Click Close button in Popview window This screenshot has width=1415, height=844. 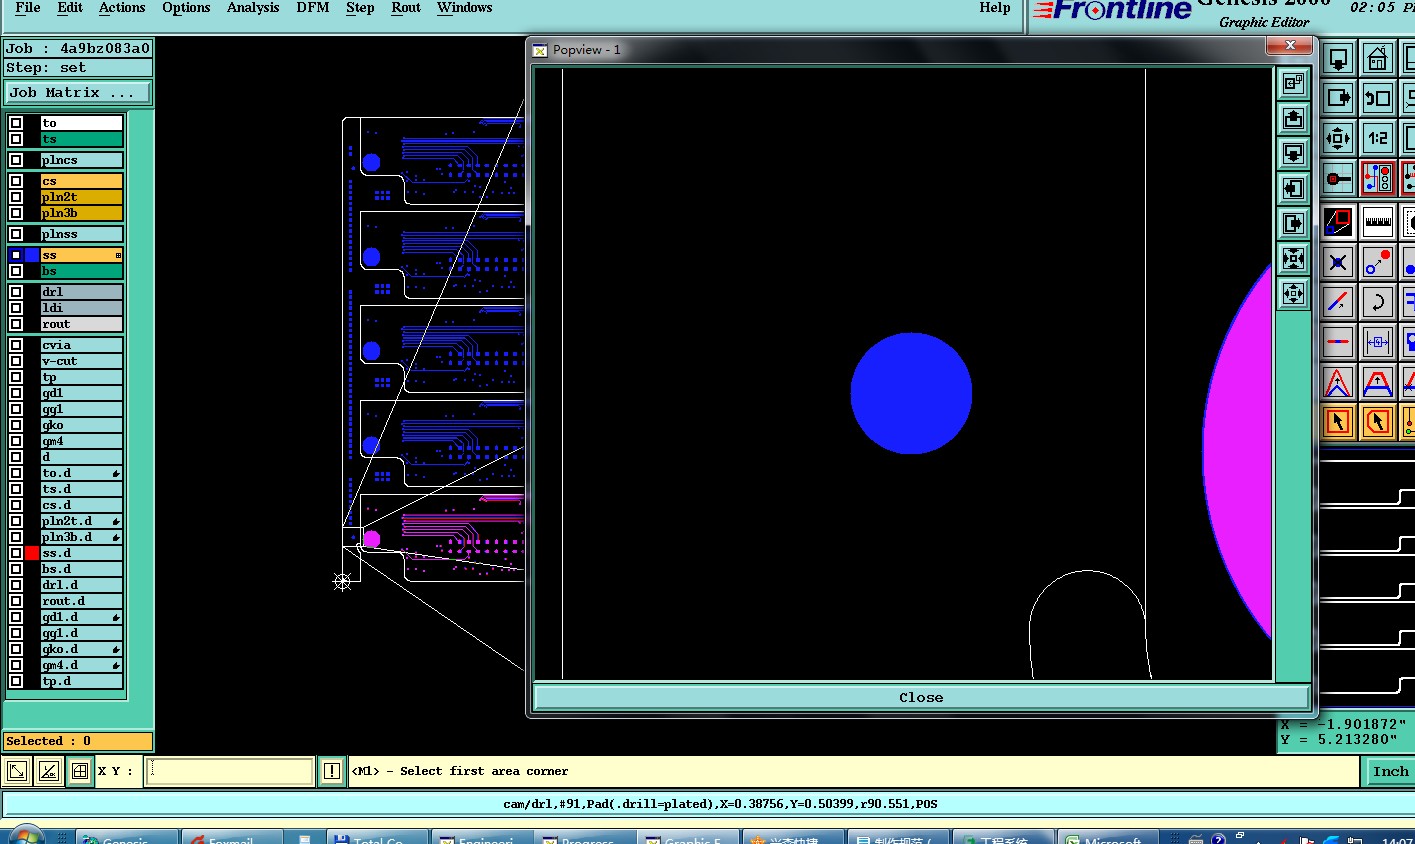pyautogui.click(x=921, y=697)
